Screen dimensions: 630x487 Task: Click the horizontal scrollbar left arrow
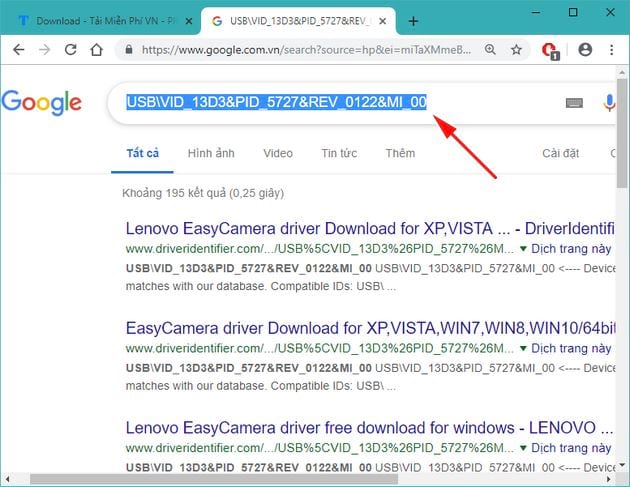(7, 479)
